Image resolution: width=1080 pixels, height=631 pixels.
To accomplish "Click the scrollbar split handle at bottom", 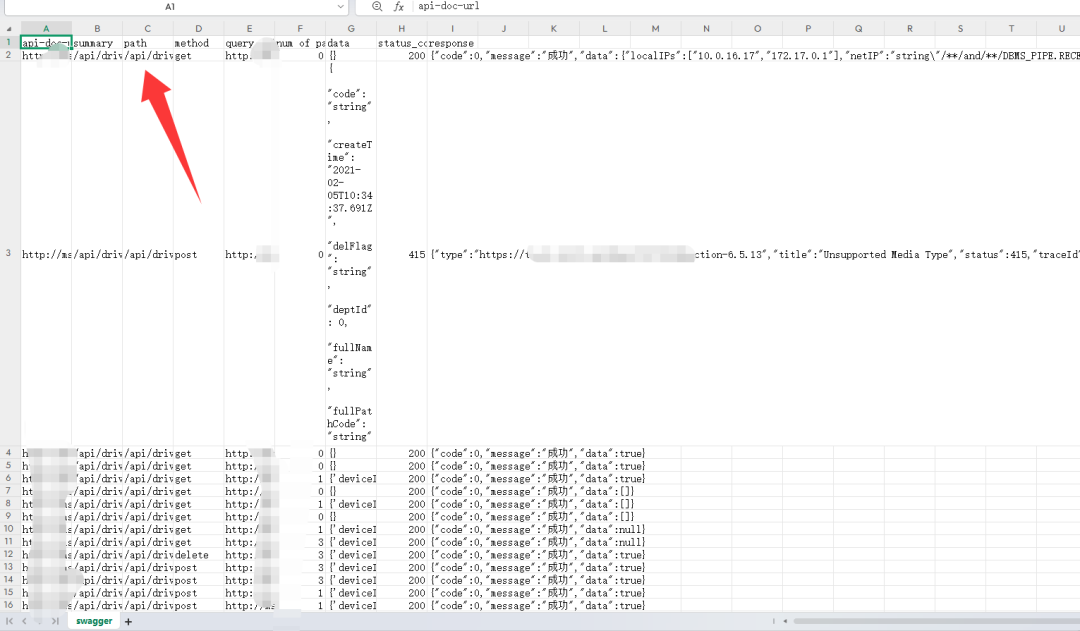I will [x=773, y=621].
